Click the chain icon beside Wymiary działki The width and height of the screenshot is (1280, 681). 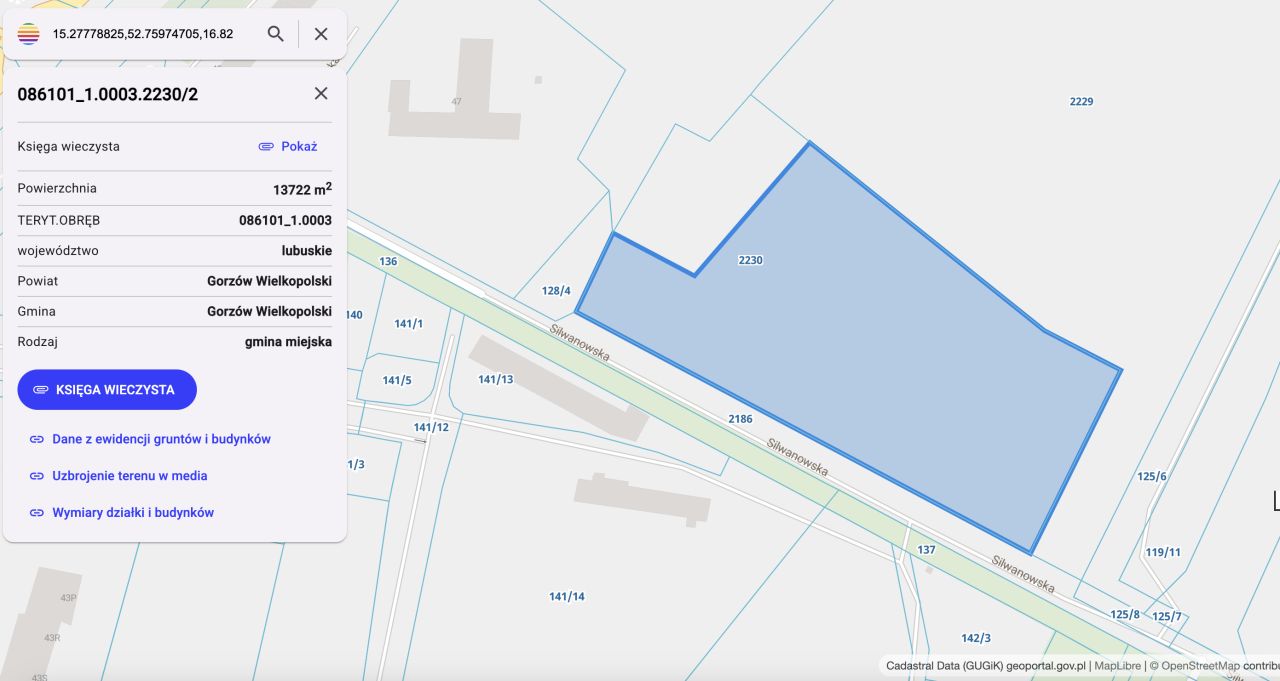point(36,512)
